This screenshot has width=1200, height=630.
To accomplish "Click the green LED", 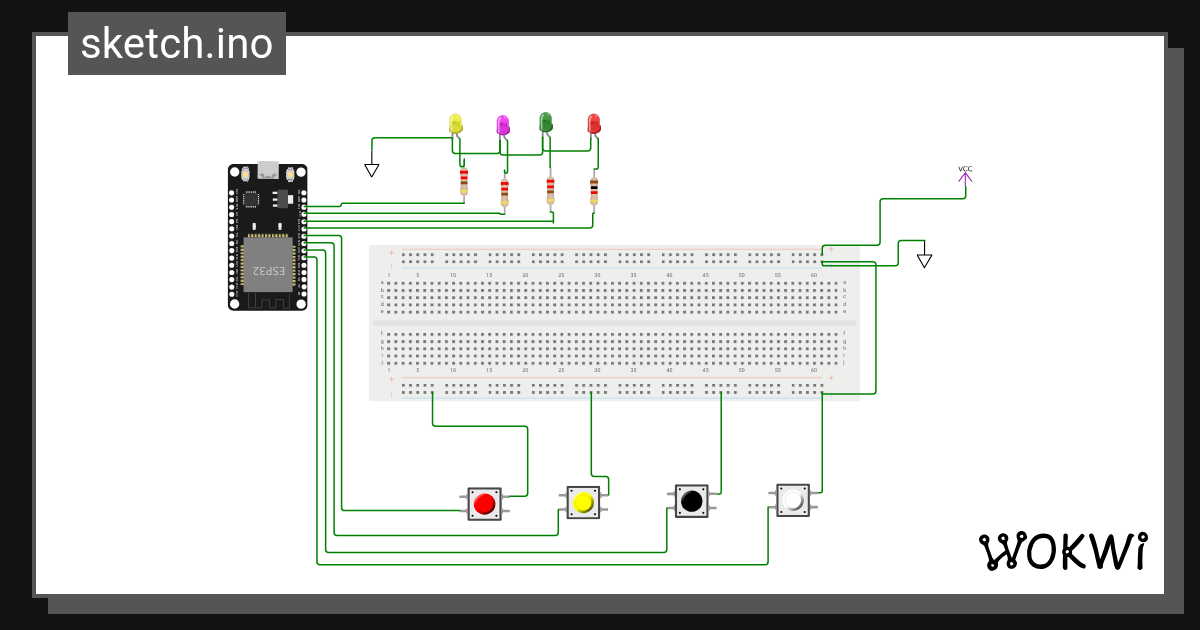I will 546,122.
